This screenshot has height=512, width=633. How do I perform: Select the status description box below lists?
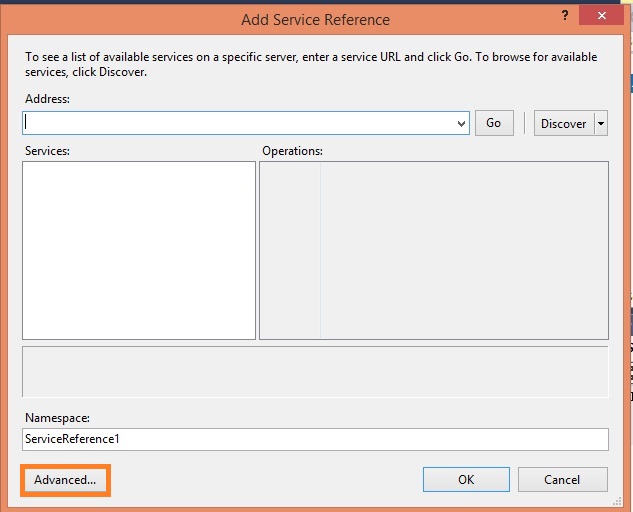tap(315, 372)
